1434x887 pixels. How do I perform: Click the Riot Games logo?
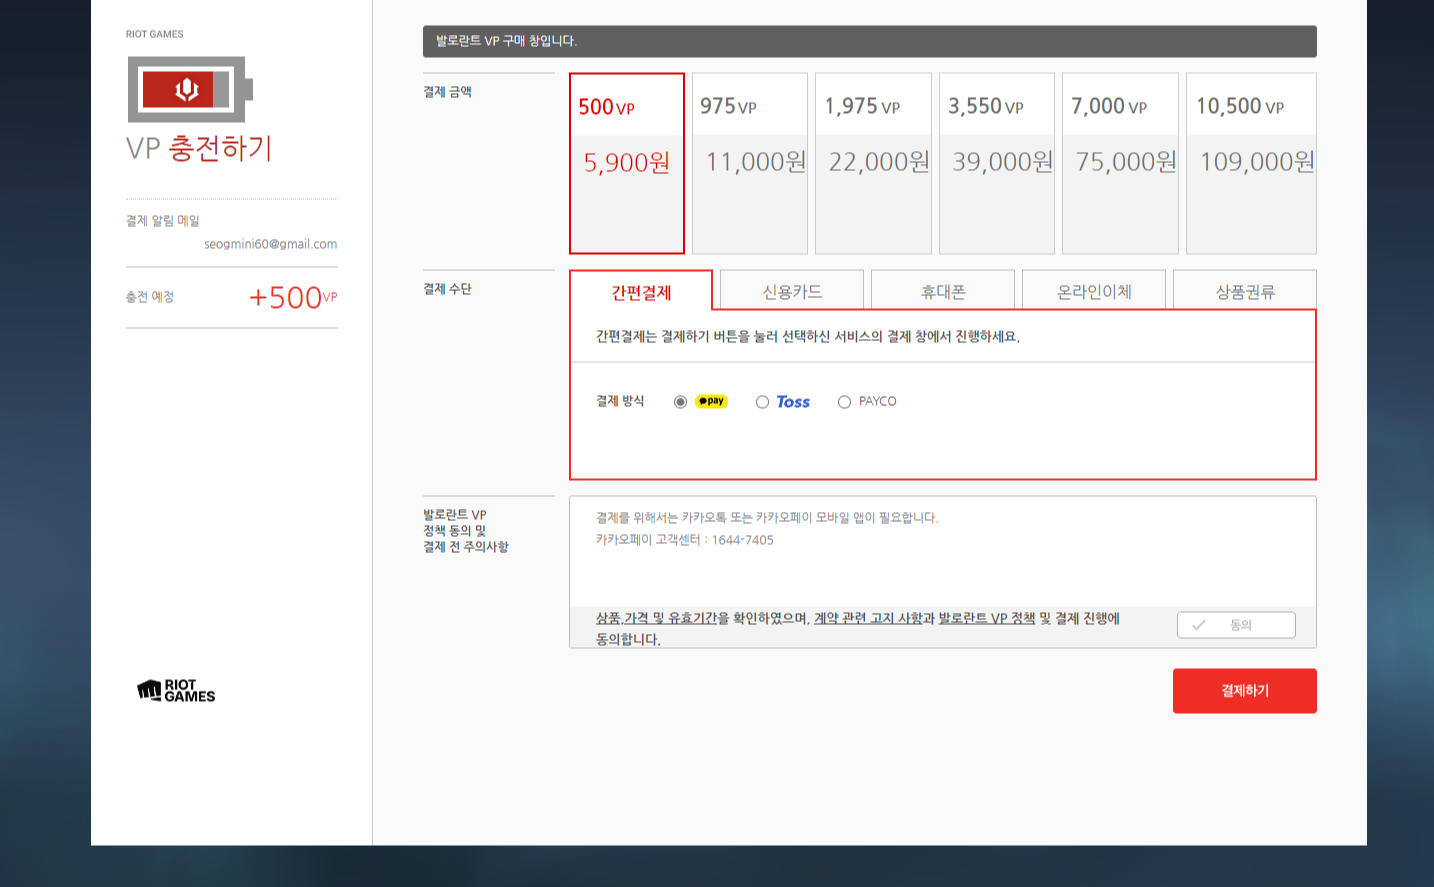point(176,691)
